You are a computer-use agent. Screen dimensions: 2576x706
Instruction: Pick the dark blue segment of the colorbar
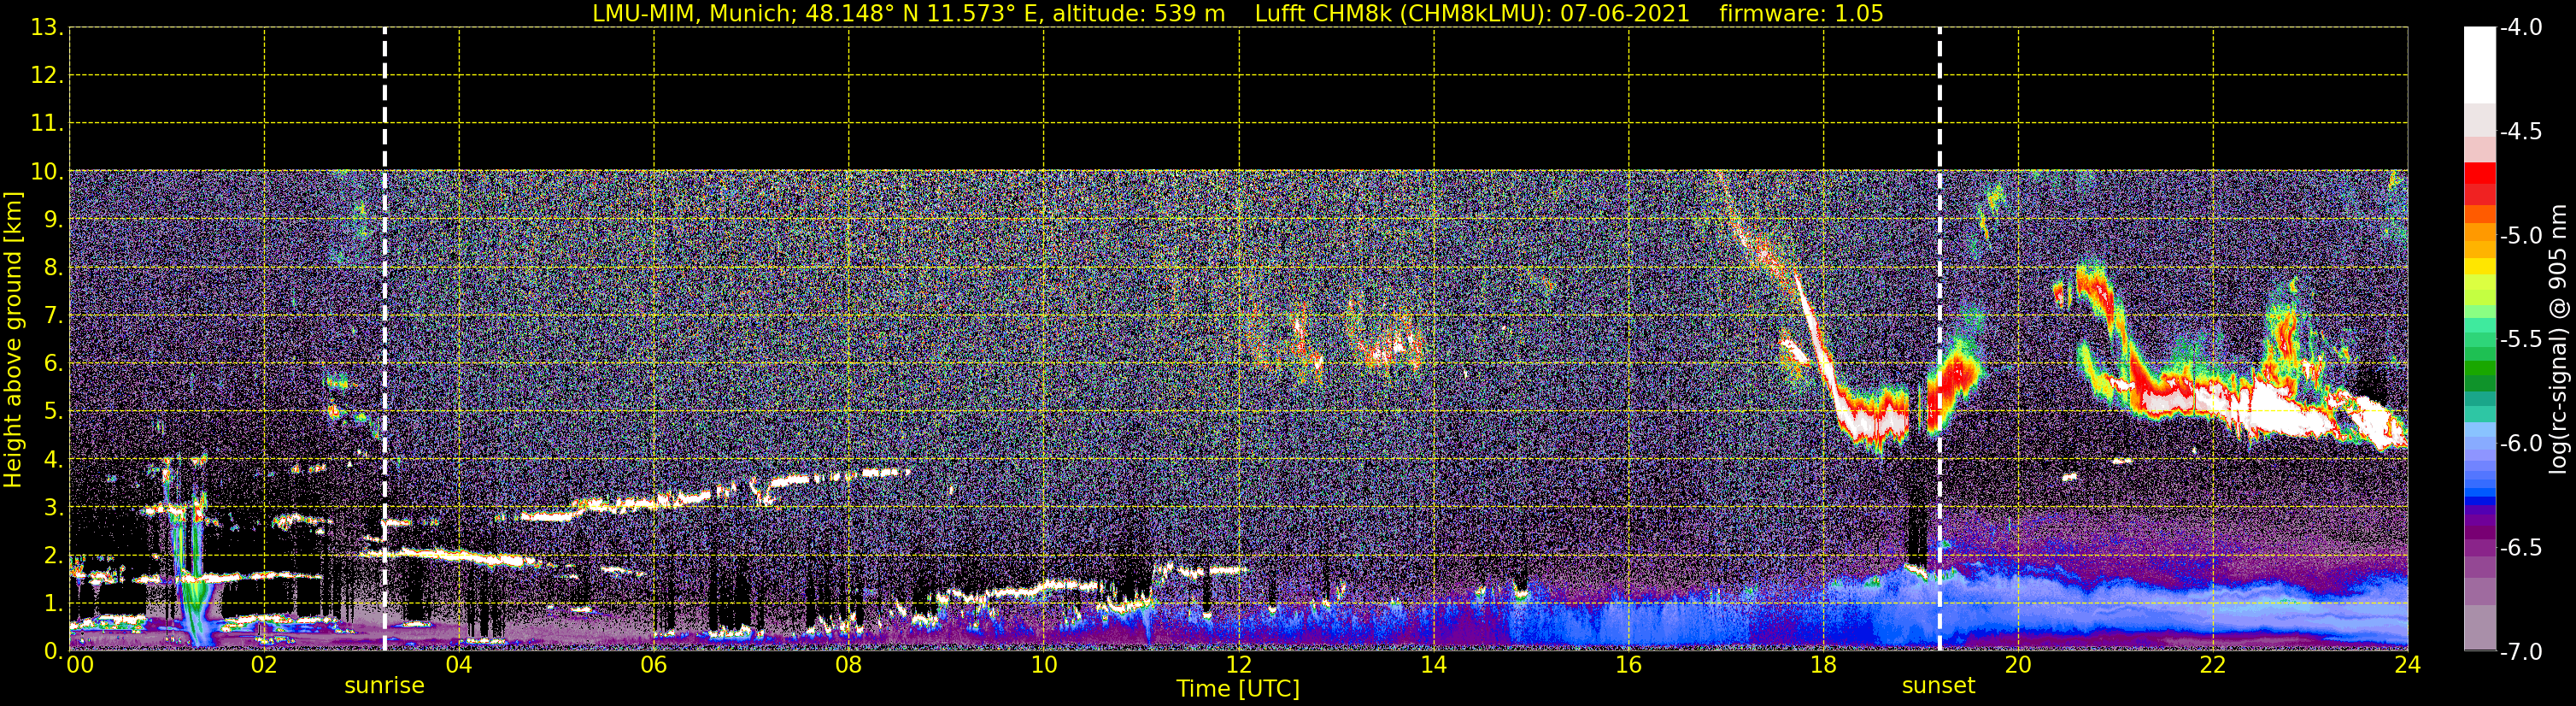(2480, 500)
